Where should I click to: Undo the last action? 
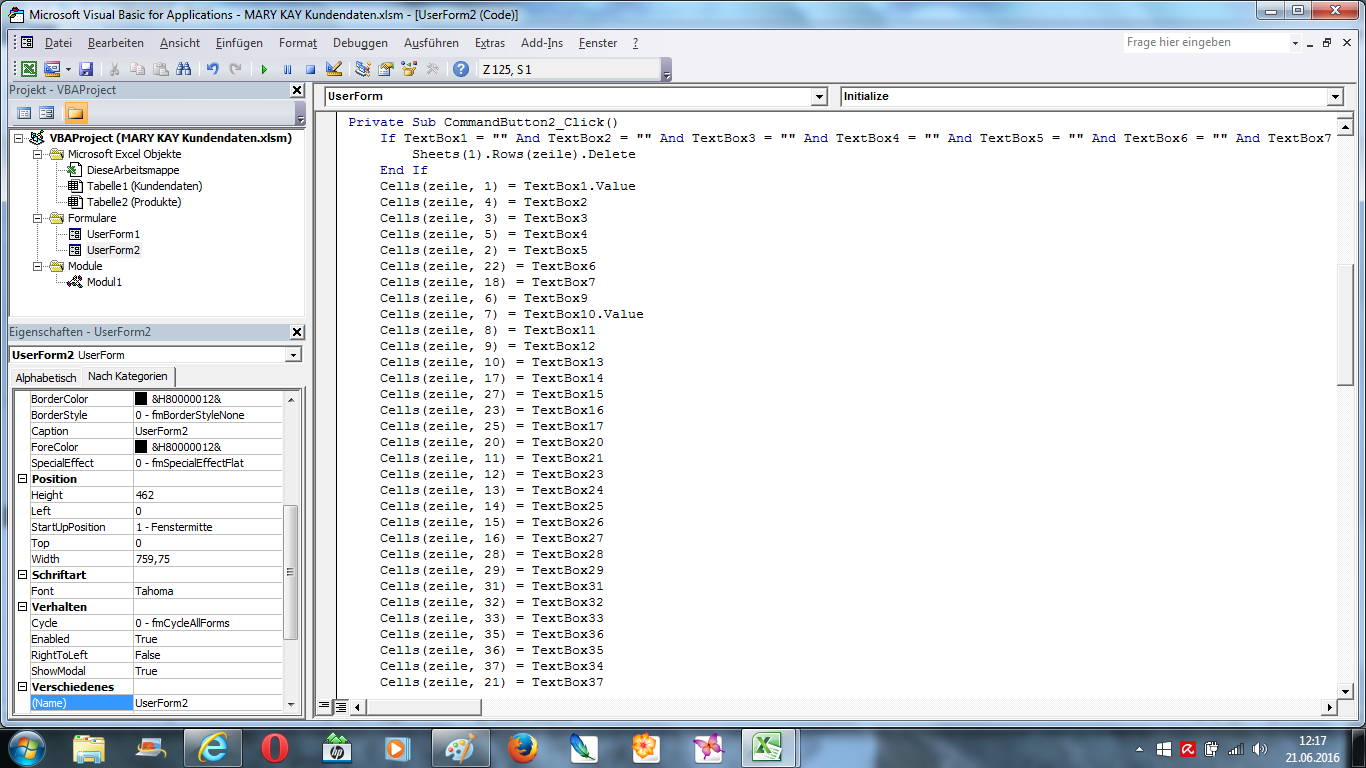tap(212, 69)
